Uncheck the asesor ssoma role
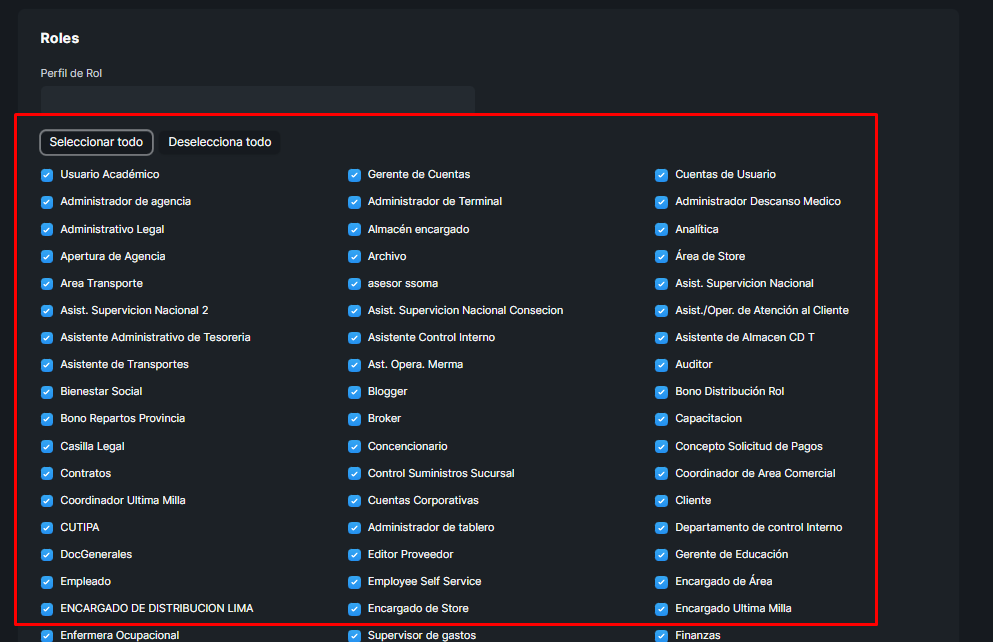This screenshot has width=993, height=642. 354,284
